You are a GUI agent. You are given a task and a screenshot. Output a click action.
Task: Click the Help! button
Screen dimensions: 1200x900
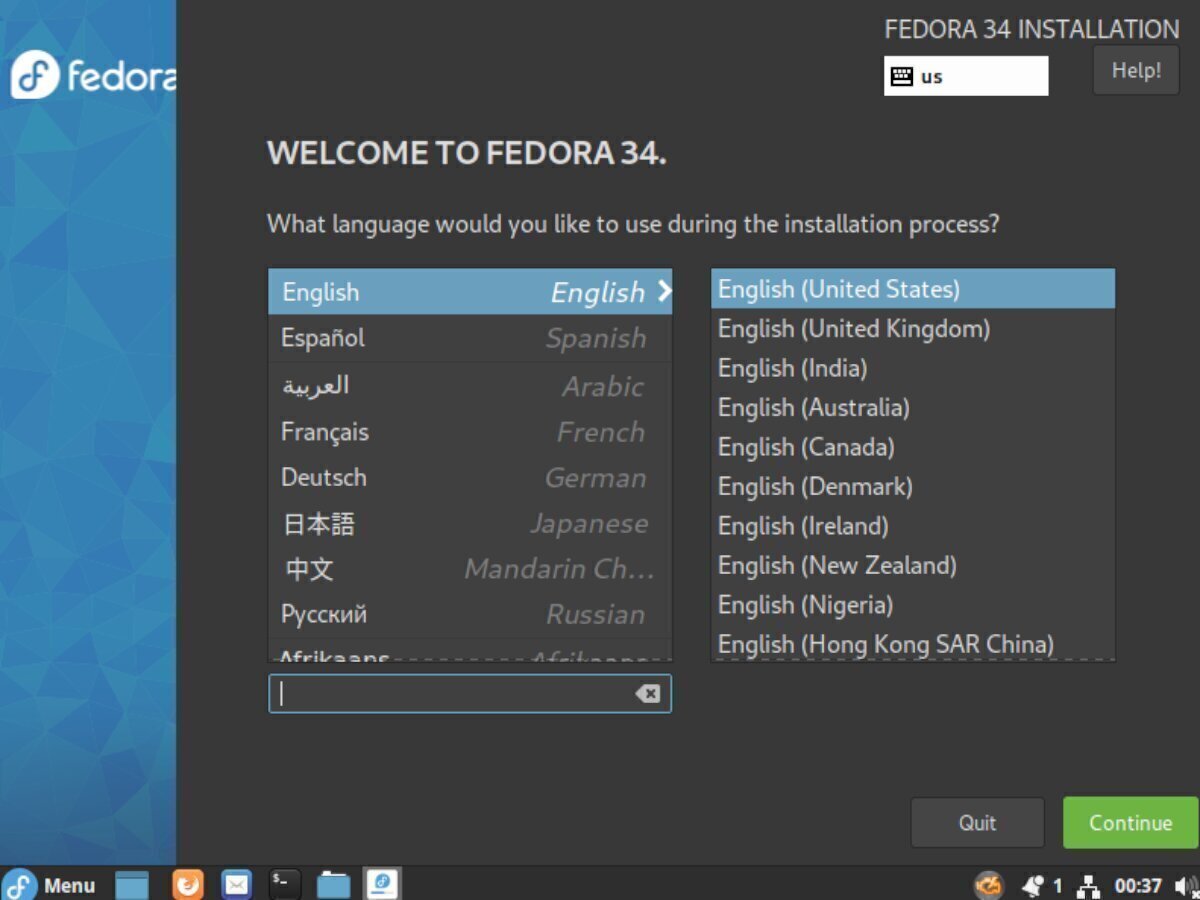[1135, 70]
